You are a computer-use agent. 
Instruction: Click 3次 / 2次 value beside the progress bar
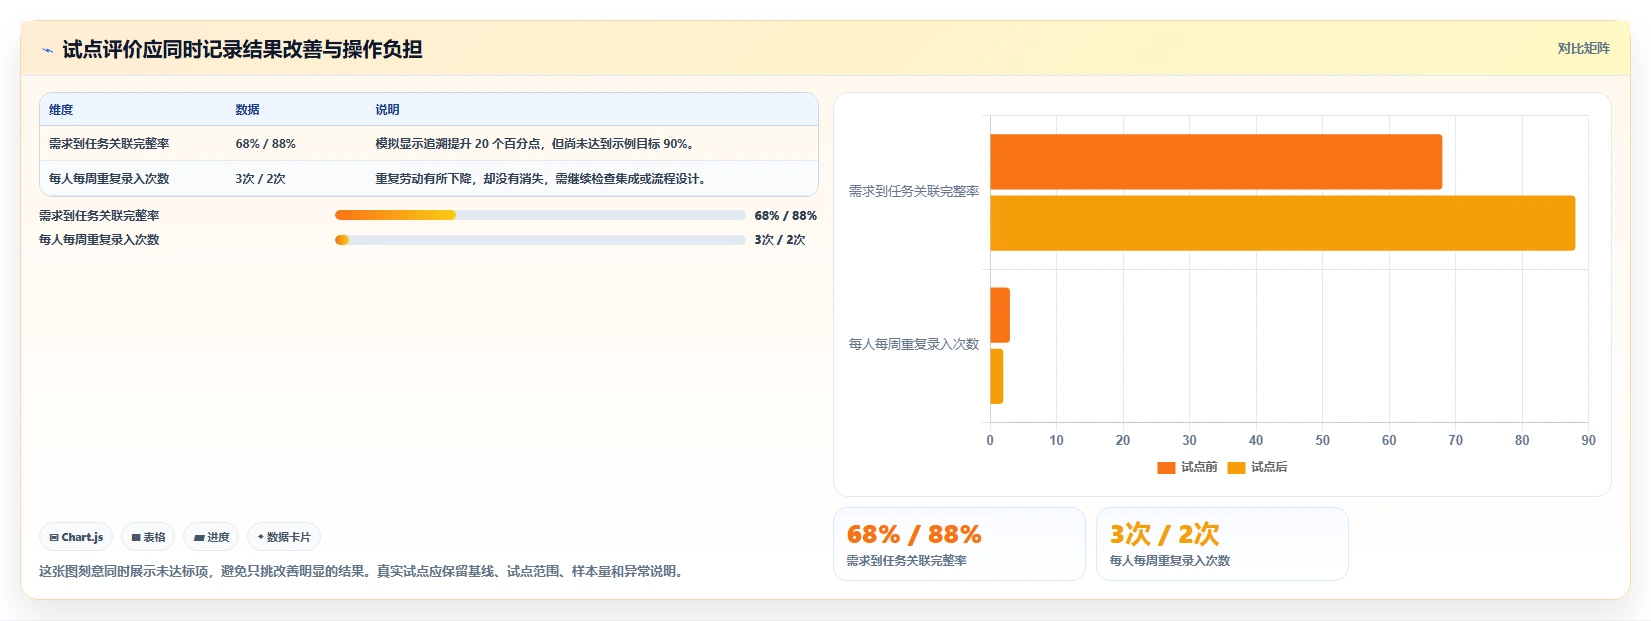point(779,240)
